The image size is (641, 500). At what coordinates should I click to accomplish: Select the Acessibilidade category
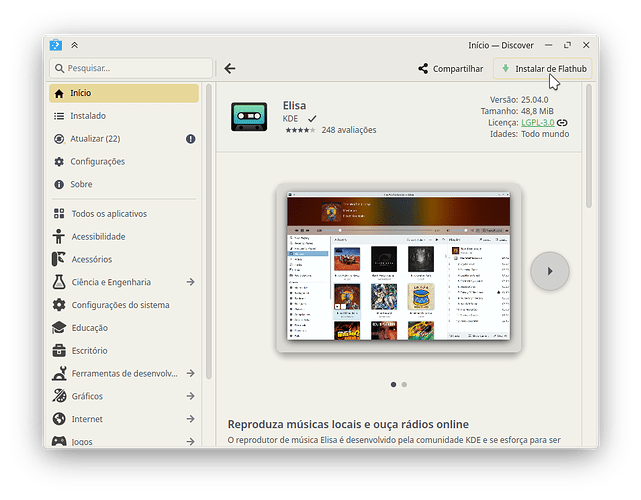click(x=124, y=237)
